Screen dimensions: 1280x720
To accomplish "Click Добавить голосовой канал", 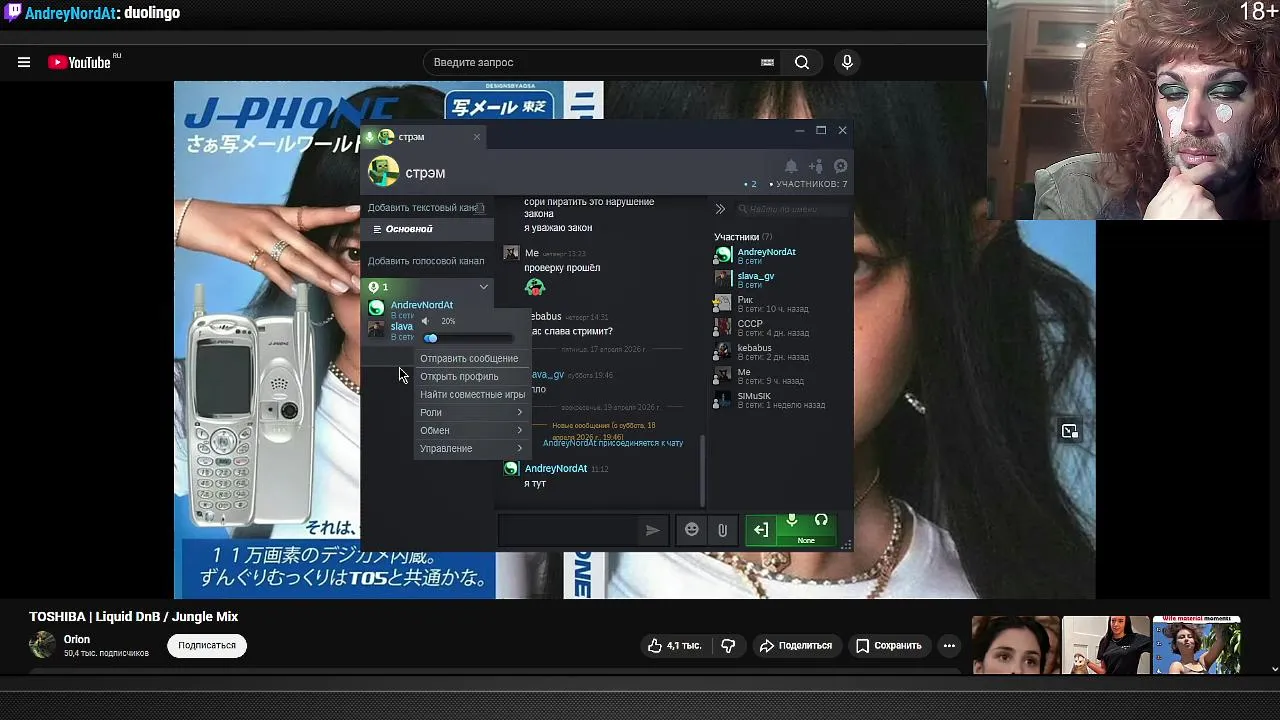I will pos(426,261).
